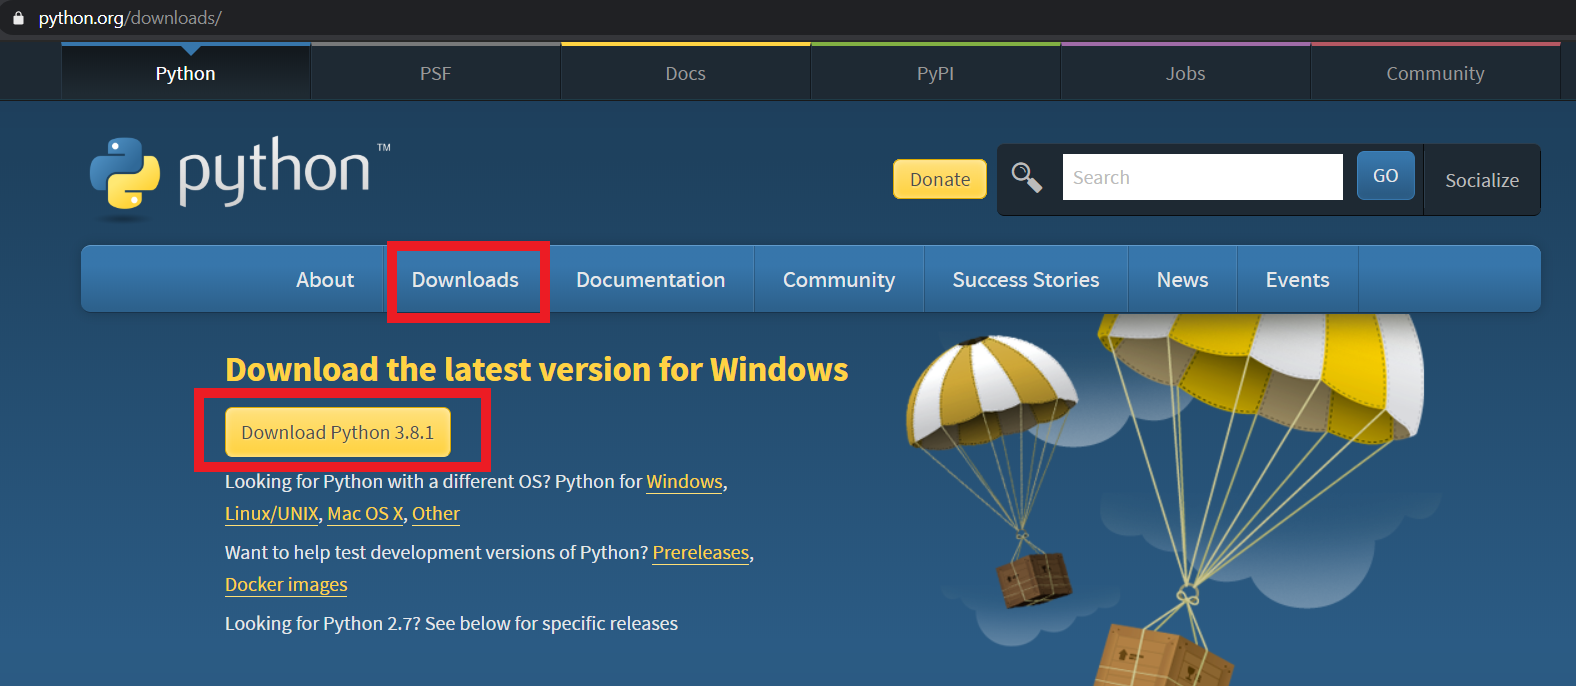Follow the Other link
Image resolution: width=1576 pixels, height=686 pixels.
[x=436, y=514]
